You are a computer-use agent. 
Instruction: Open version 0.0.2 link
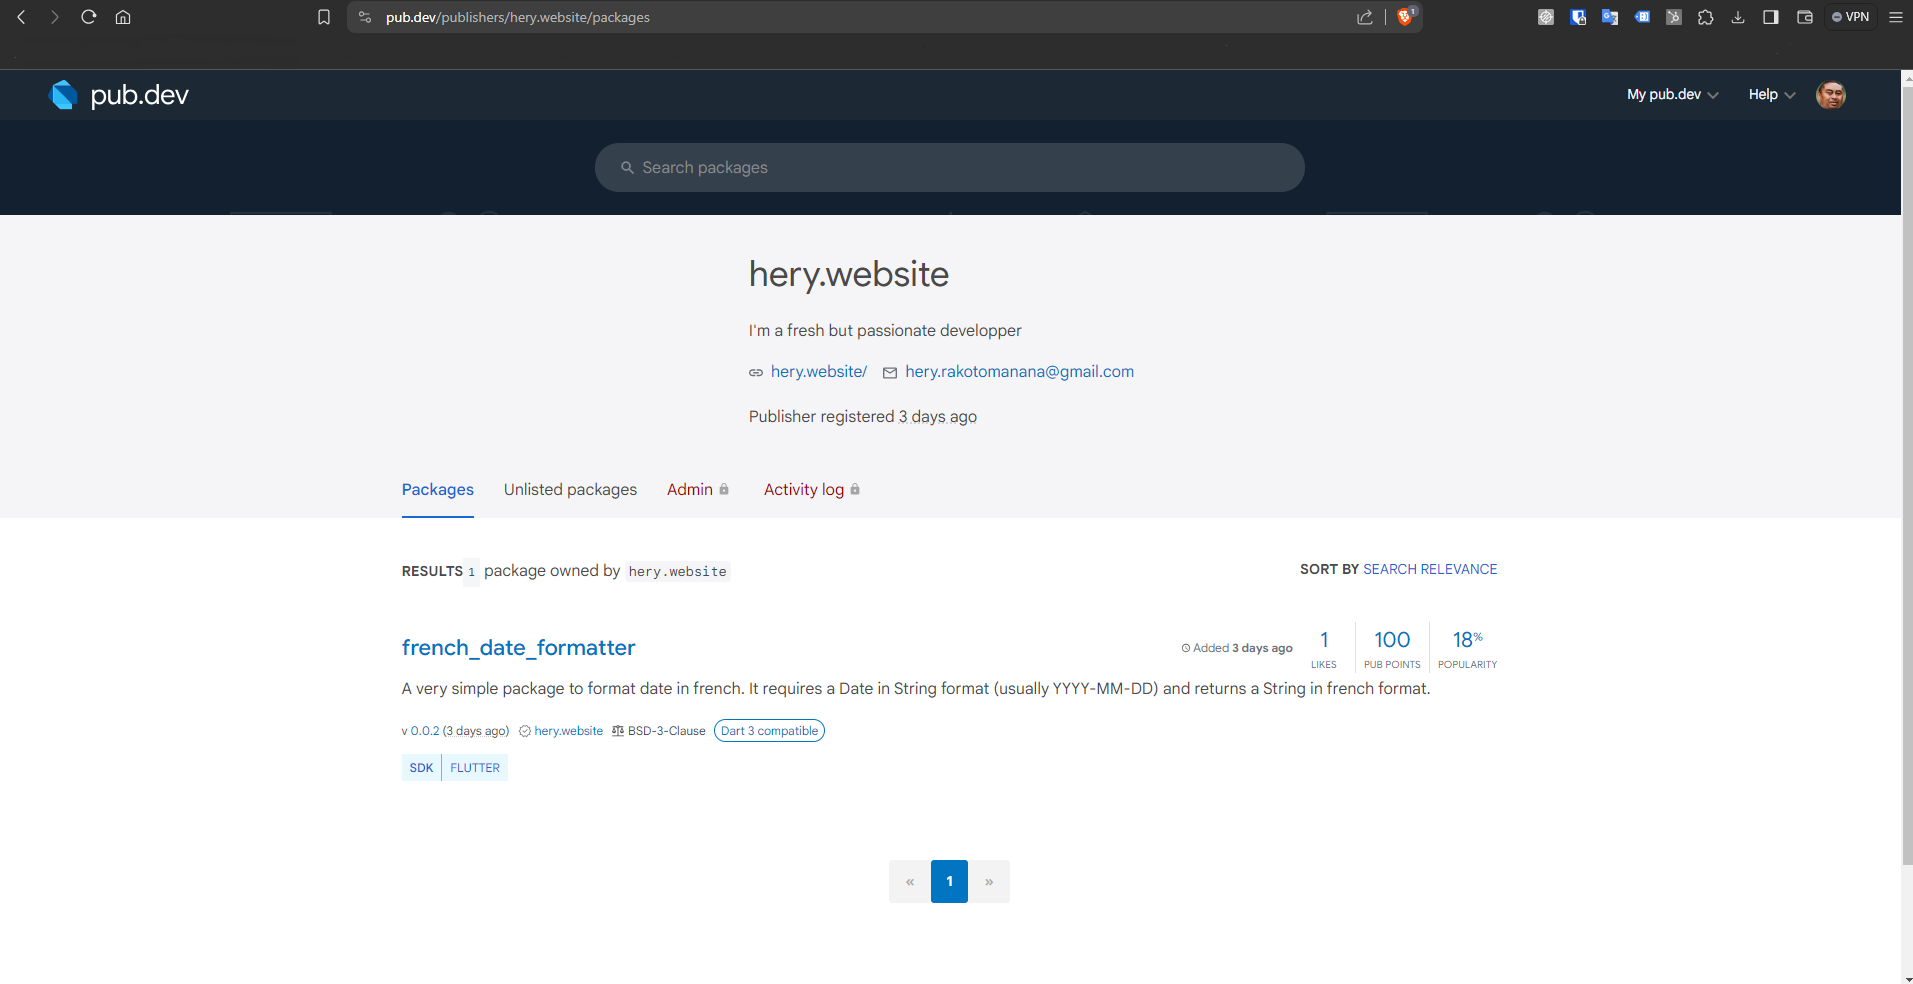coord(425,731)
